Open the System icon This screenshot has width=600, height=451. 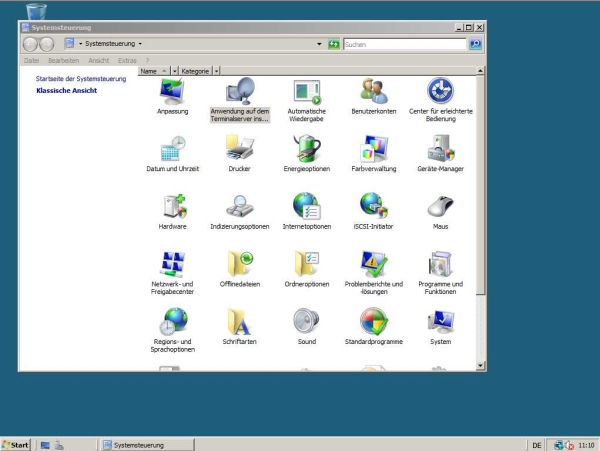[440, 327]
